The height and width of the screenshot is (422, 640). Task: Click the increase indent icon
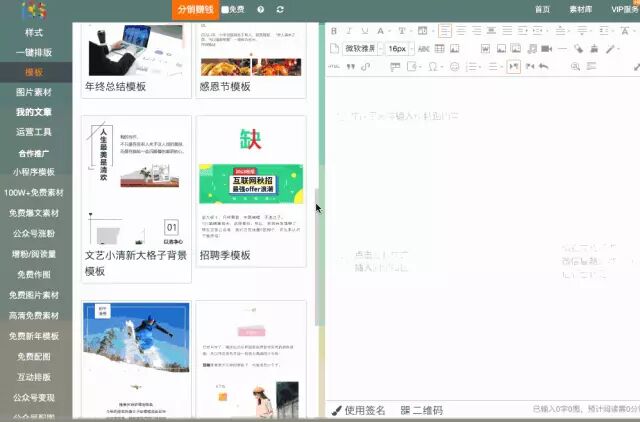click(524, 31)
